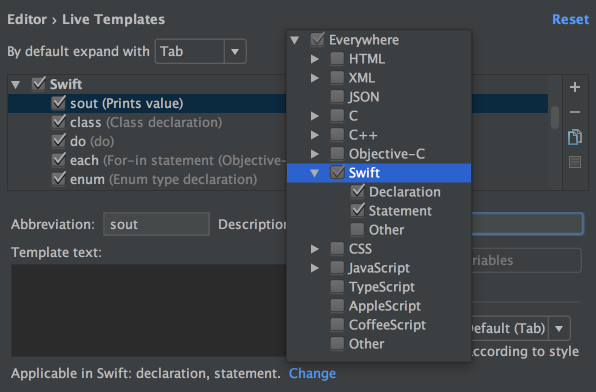Enable the JSON context checkbox

coord(337,97)
